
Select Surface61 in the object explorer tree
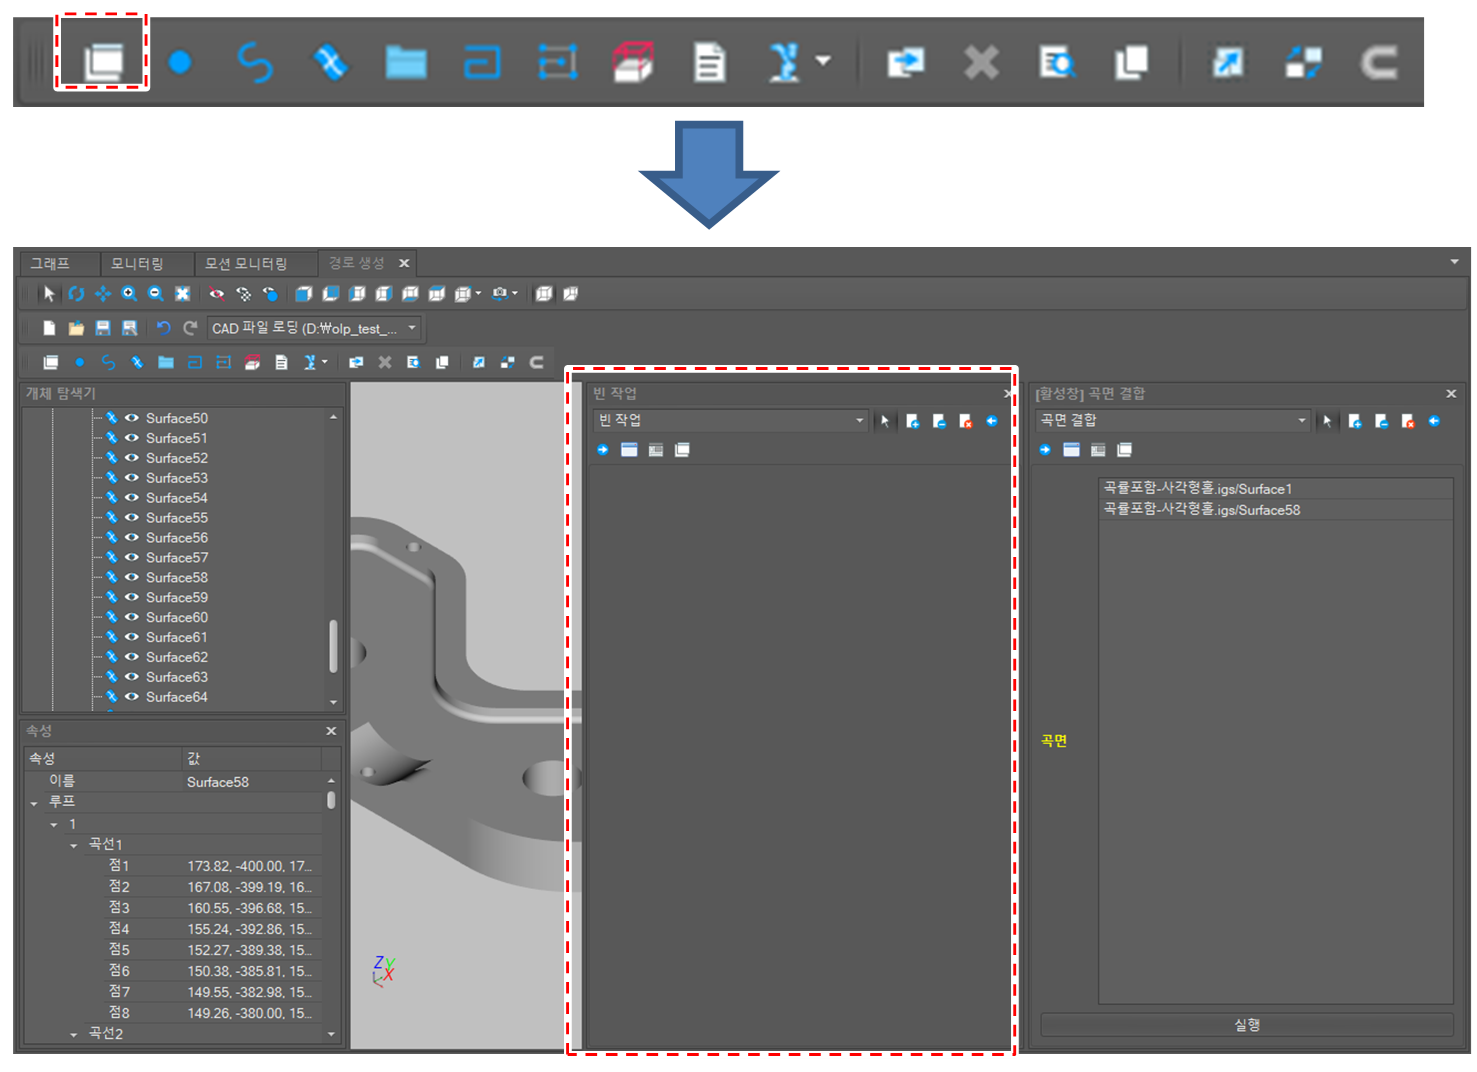177,637
